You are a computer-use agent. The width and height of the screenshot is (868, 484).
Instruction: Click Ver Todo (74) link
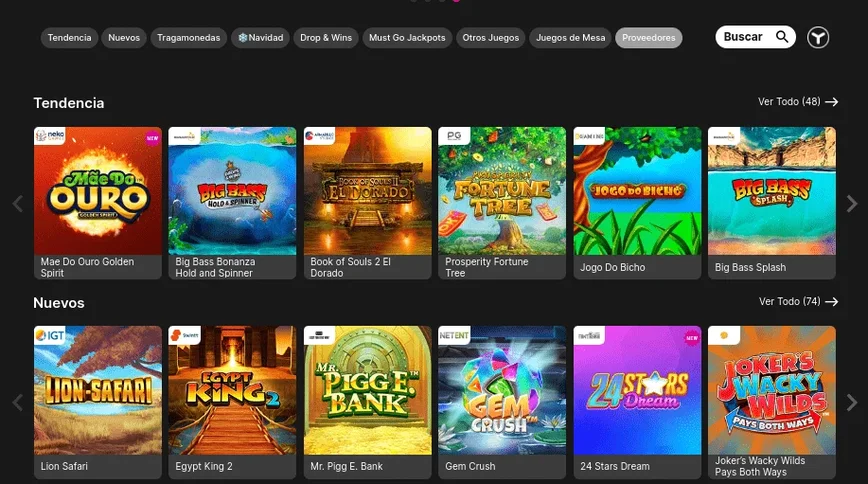(797, 301)
